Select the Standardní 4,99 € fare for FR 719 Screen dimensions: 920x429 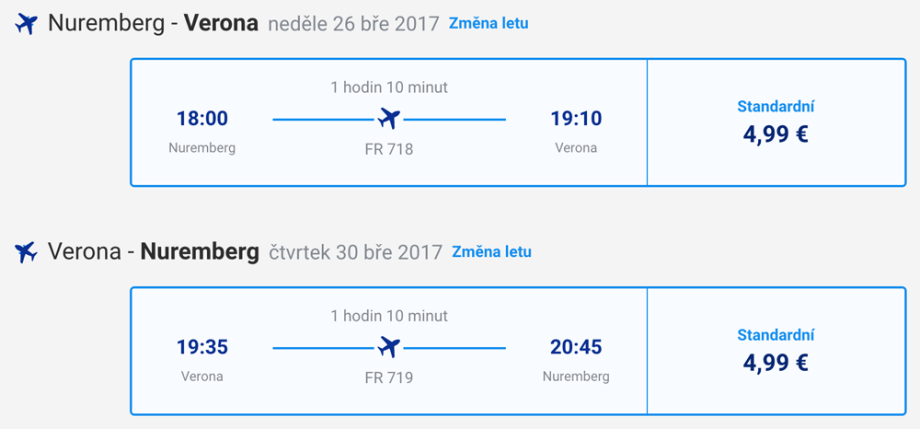[776, 351]
